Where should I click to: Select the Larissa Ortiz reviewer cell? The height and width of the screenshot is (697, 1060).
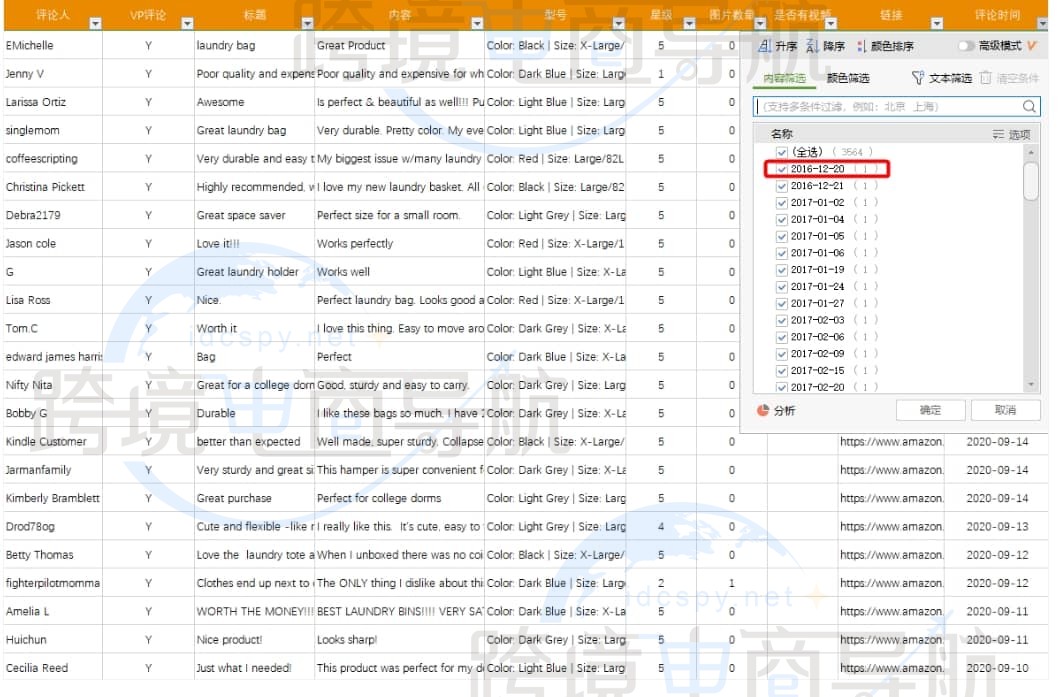(x=53, y=102)
